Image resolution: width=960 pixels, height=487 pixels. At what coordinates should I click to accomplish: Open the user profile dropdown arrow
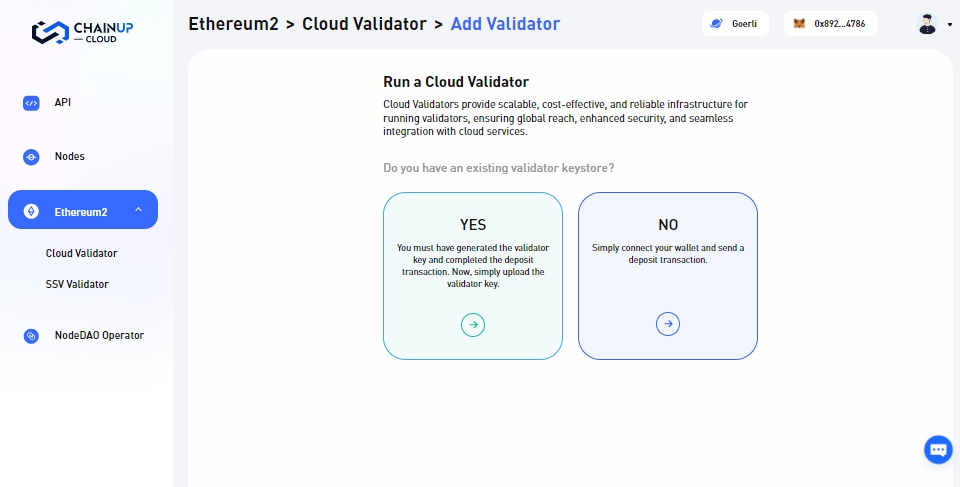(x=949, y=25)
